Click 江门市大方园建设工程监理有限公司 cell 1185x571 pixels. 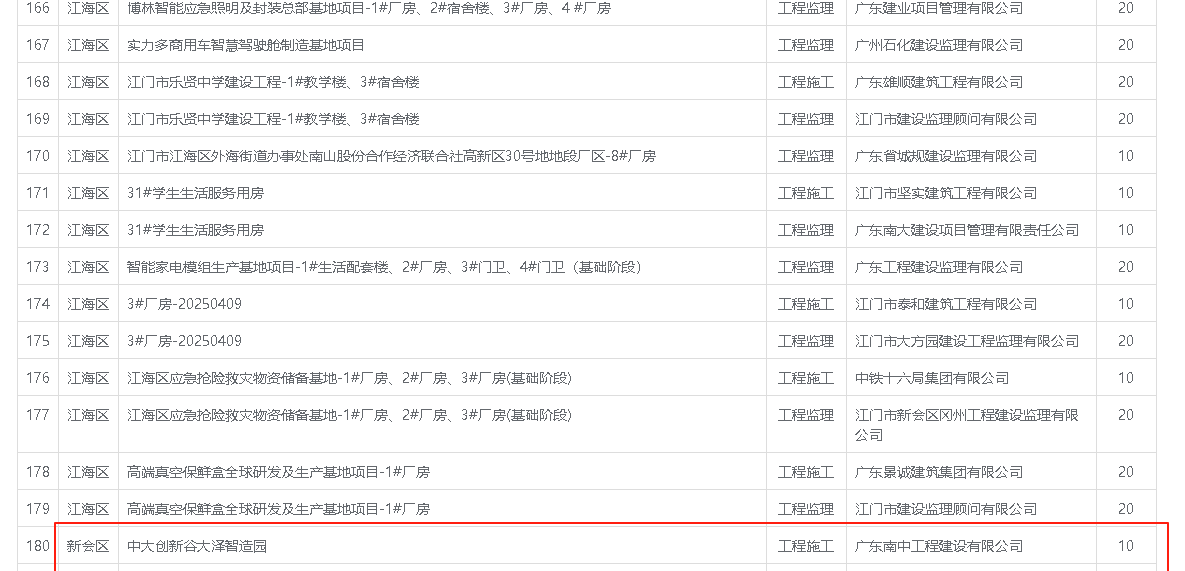pos(967,341)
